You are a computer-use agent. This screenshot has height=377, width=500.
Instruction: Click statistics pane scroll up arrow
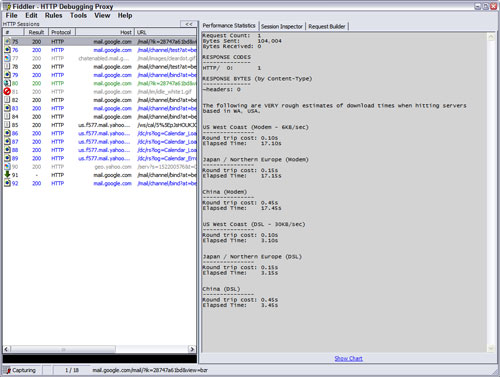[x=491, y=37]
